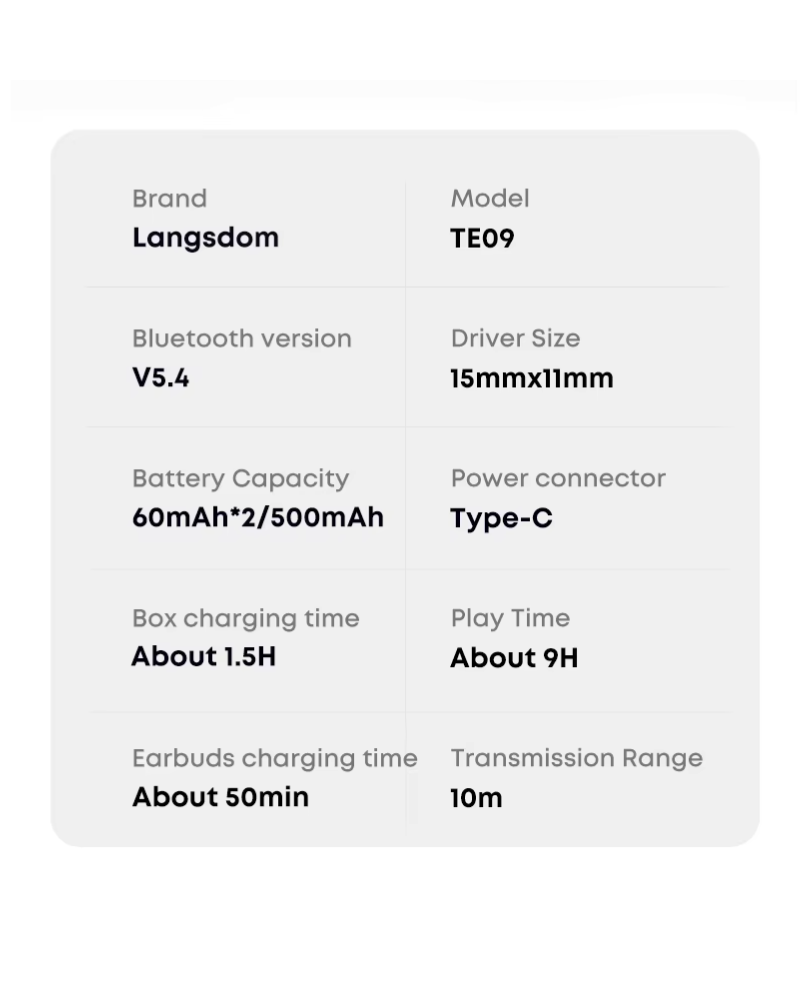Click the Box charging time label
The height and width of the screenshot is (987, 800).
tap(245, 619)
